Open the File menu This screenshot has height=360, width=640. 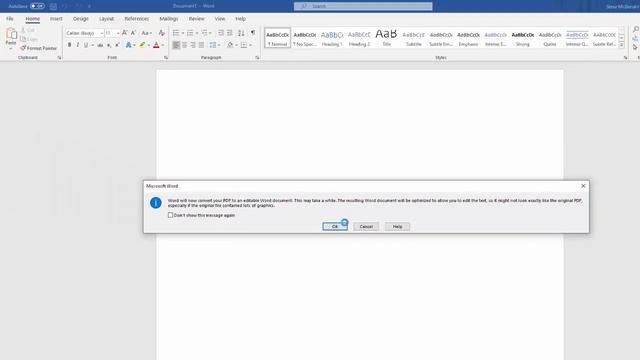point(10,19)
